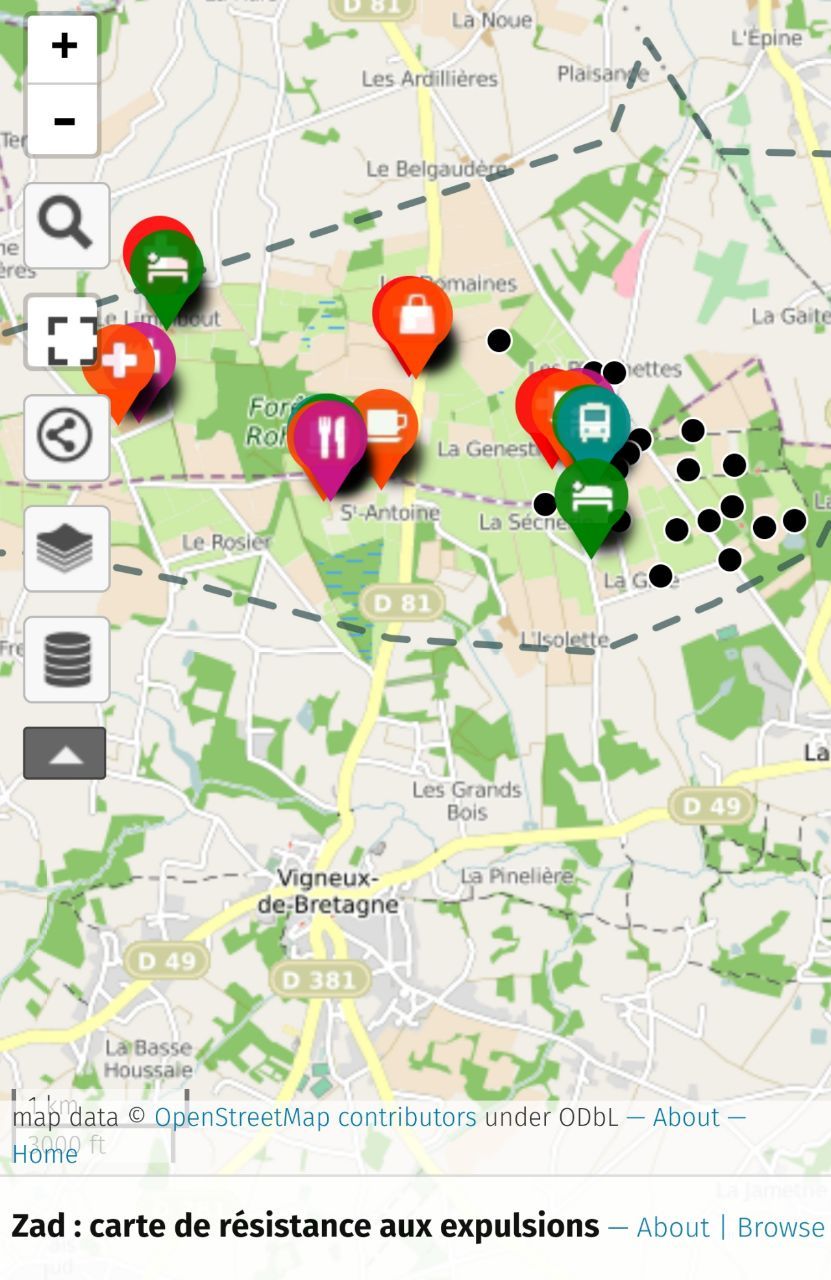Toggle fullscreen map view

point(67,336)
